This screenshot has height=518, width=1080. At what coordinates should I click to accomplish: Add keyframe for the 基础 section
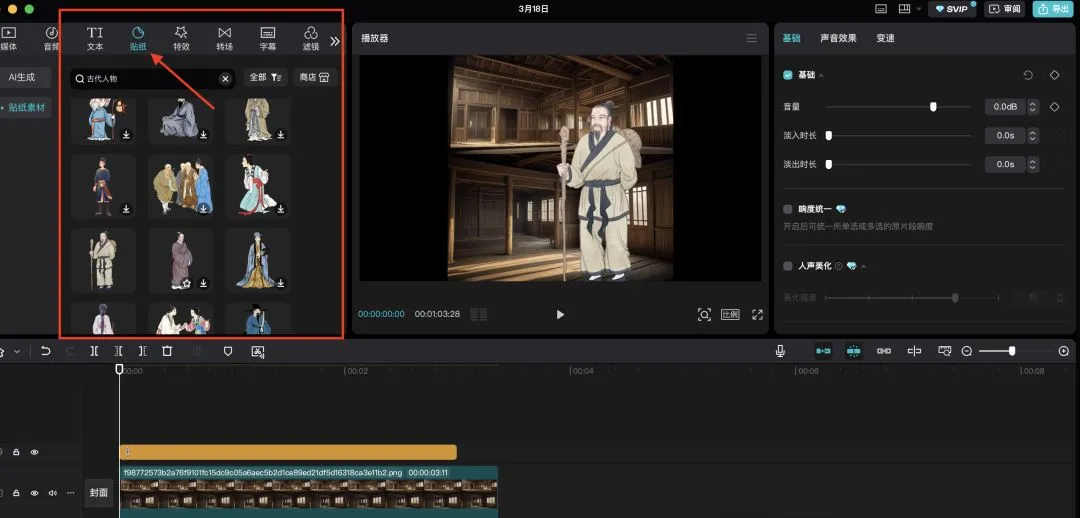pyautogui.click(x=1054, y=75)
